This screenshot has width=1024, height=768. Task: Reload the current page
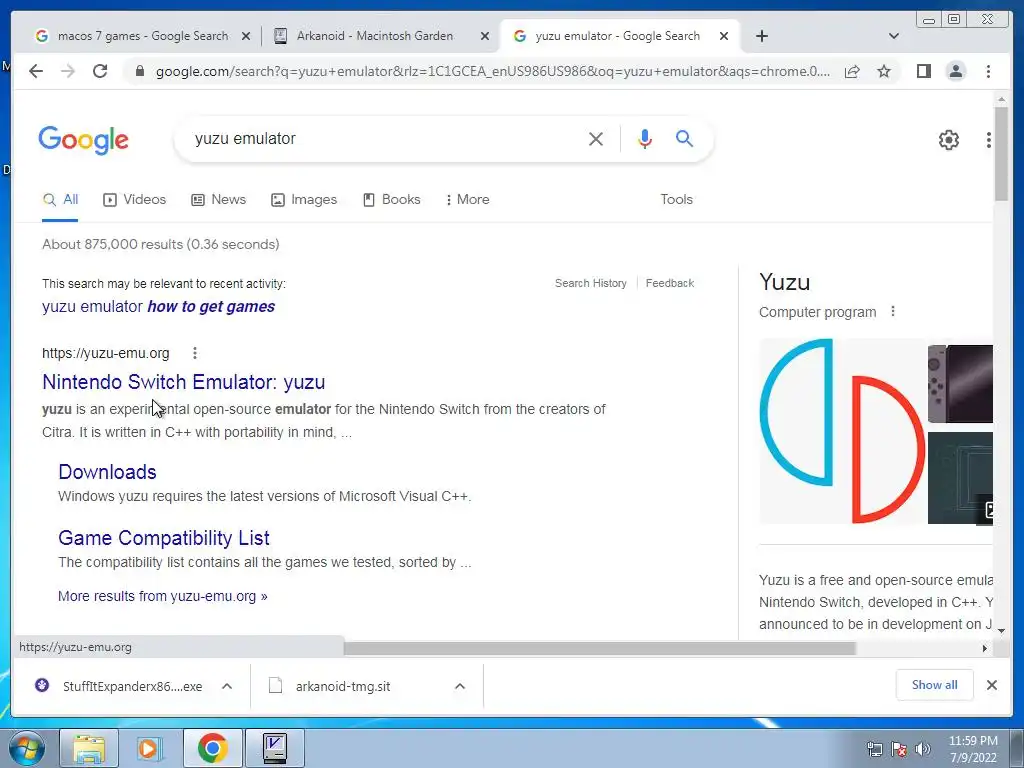point(100,71)
